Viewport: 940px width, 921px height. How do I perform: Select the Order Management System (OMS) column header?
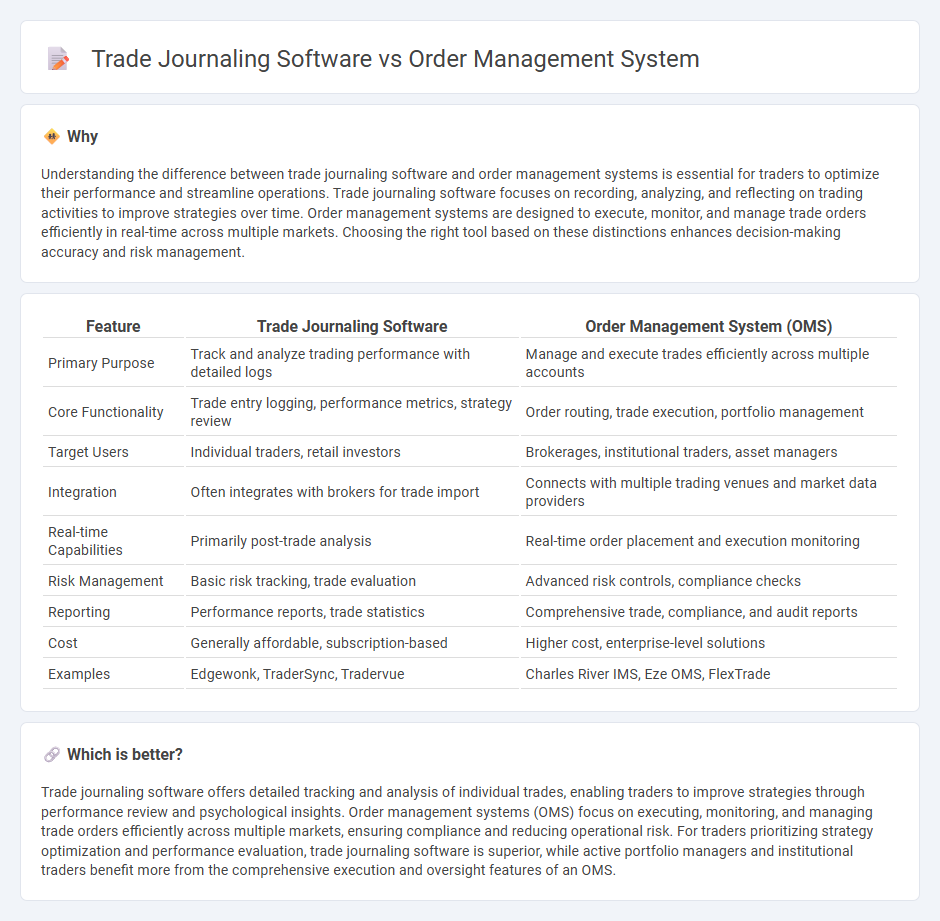coord(709,326)
